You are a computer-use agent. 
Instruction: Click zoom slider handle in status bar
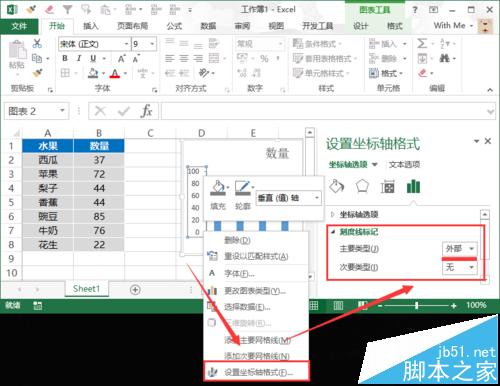(416, 305)
